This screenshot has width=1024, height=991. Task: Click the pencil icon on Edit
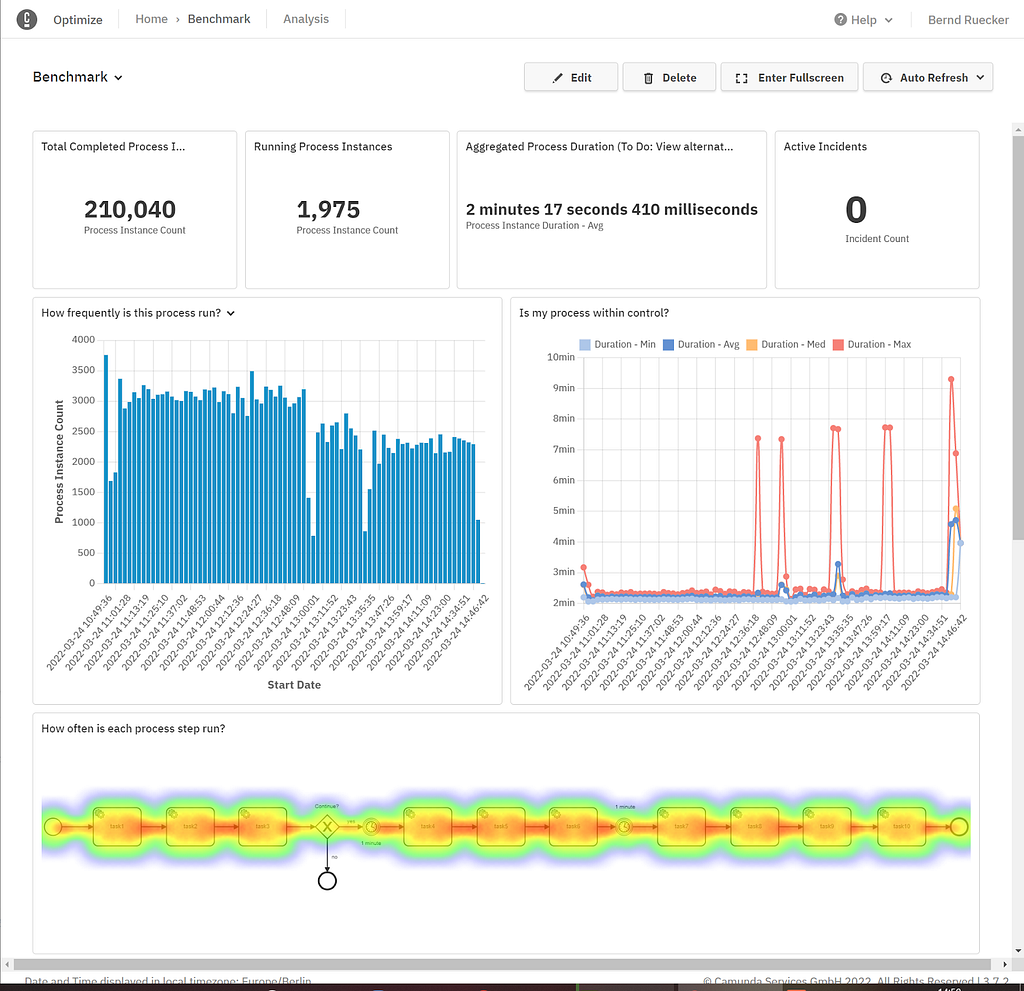[x=557, y=78]
